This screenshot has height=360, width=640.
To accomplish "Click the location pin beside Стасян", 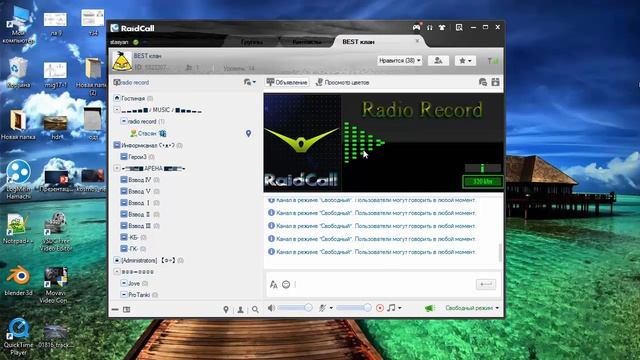I will (248, 133).
